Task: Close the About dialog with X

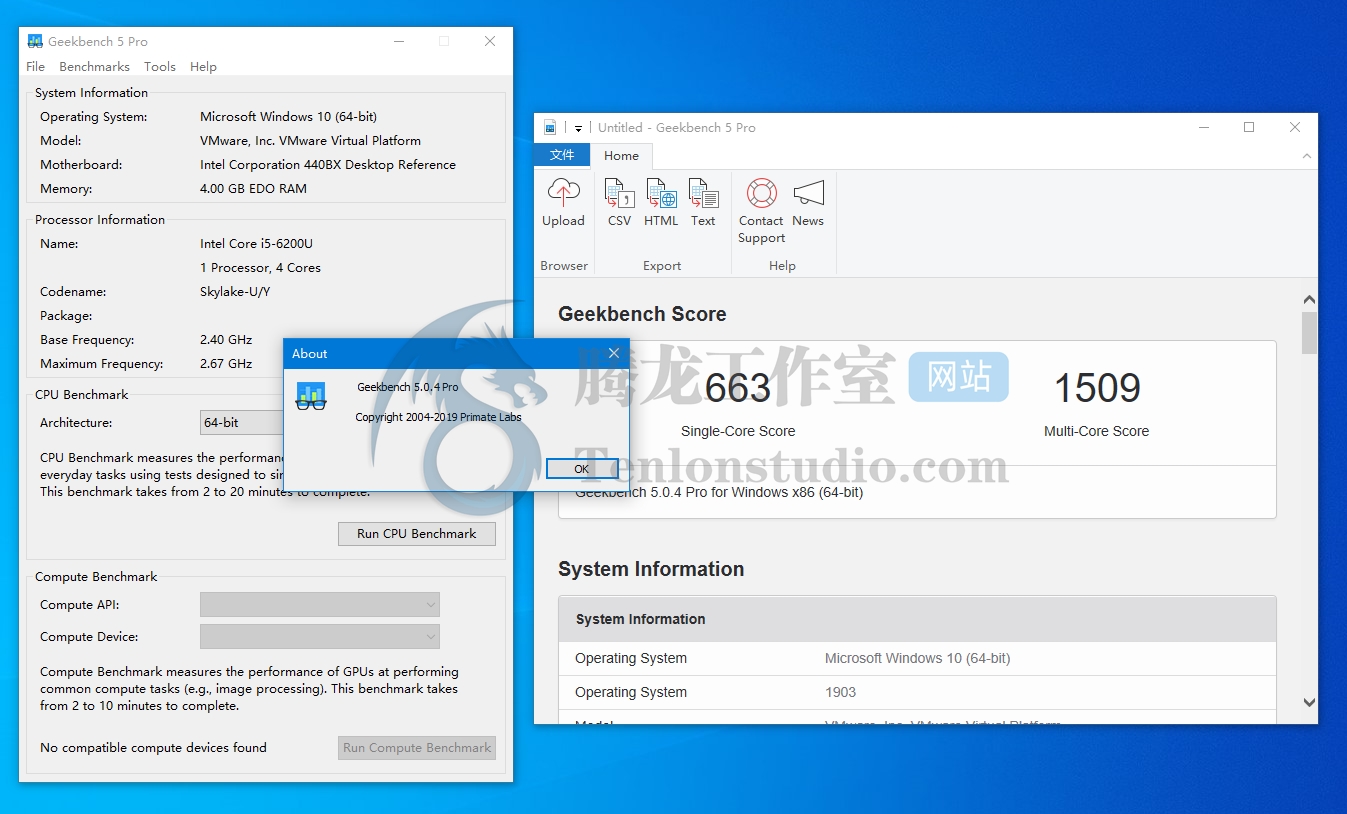Action: (x=614, y=353)
